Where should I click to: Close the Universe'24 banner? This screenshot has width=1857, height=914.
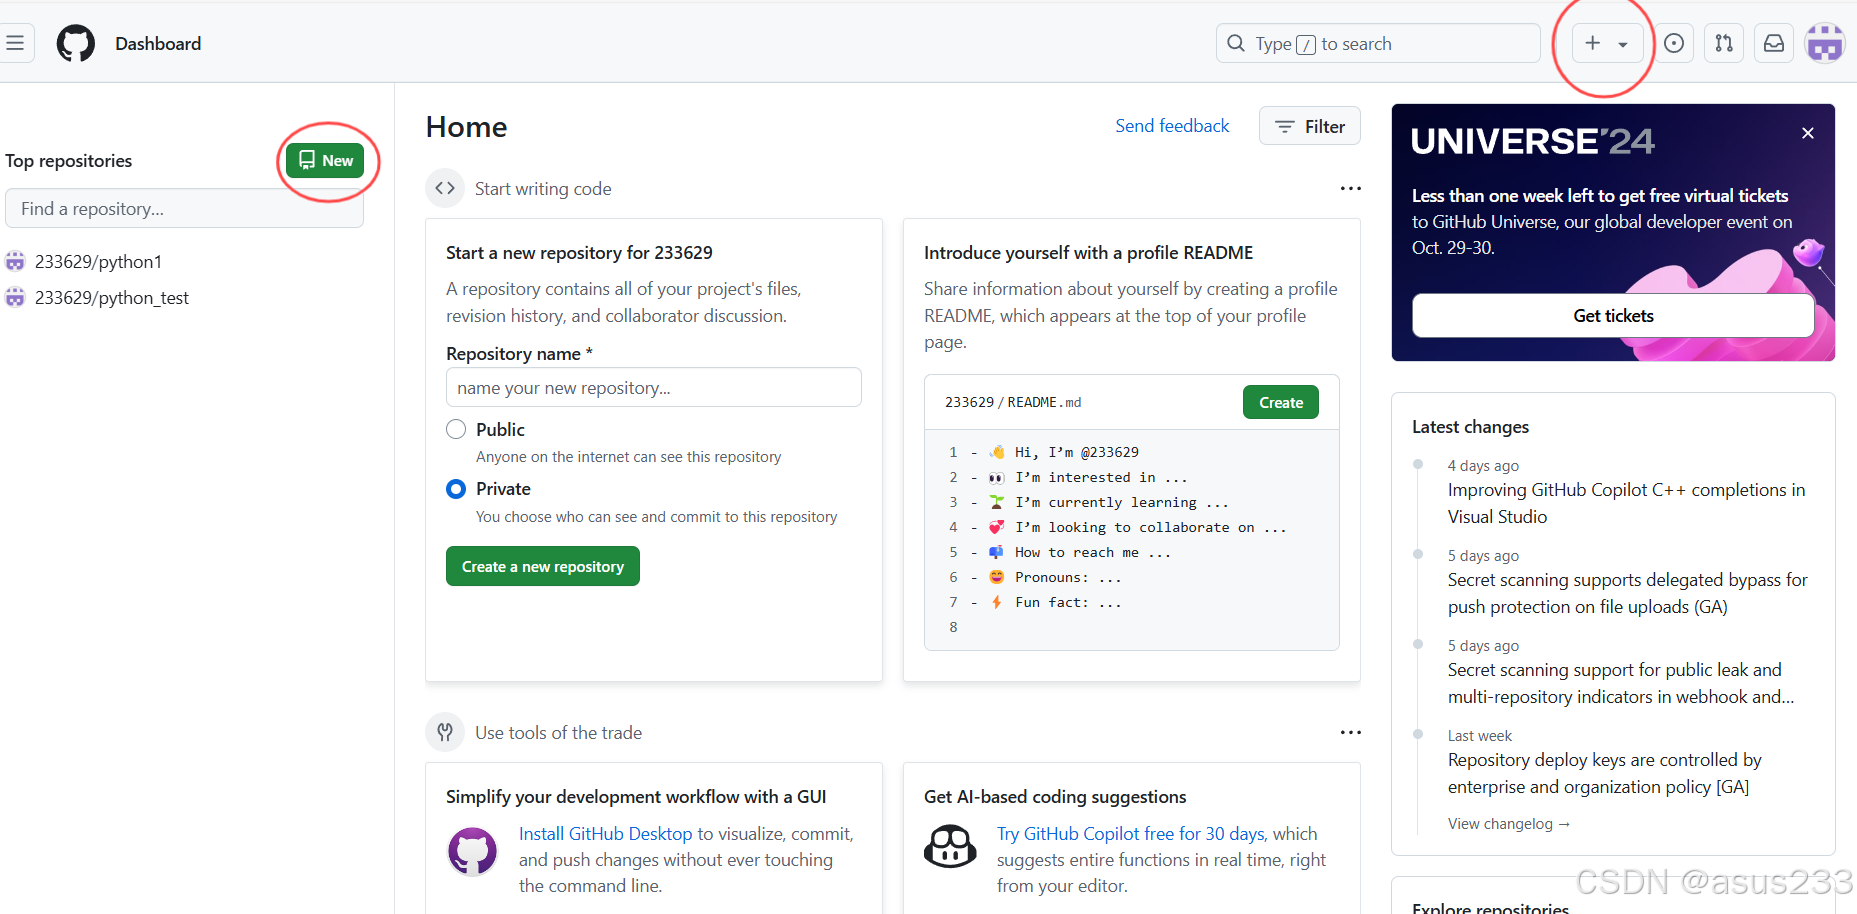point(1808,133)
